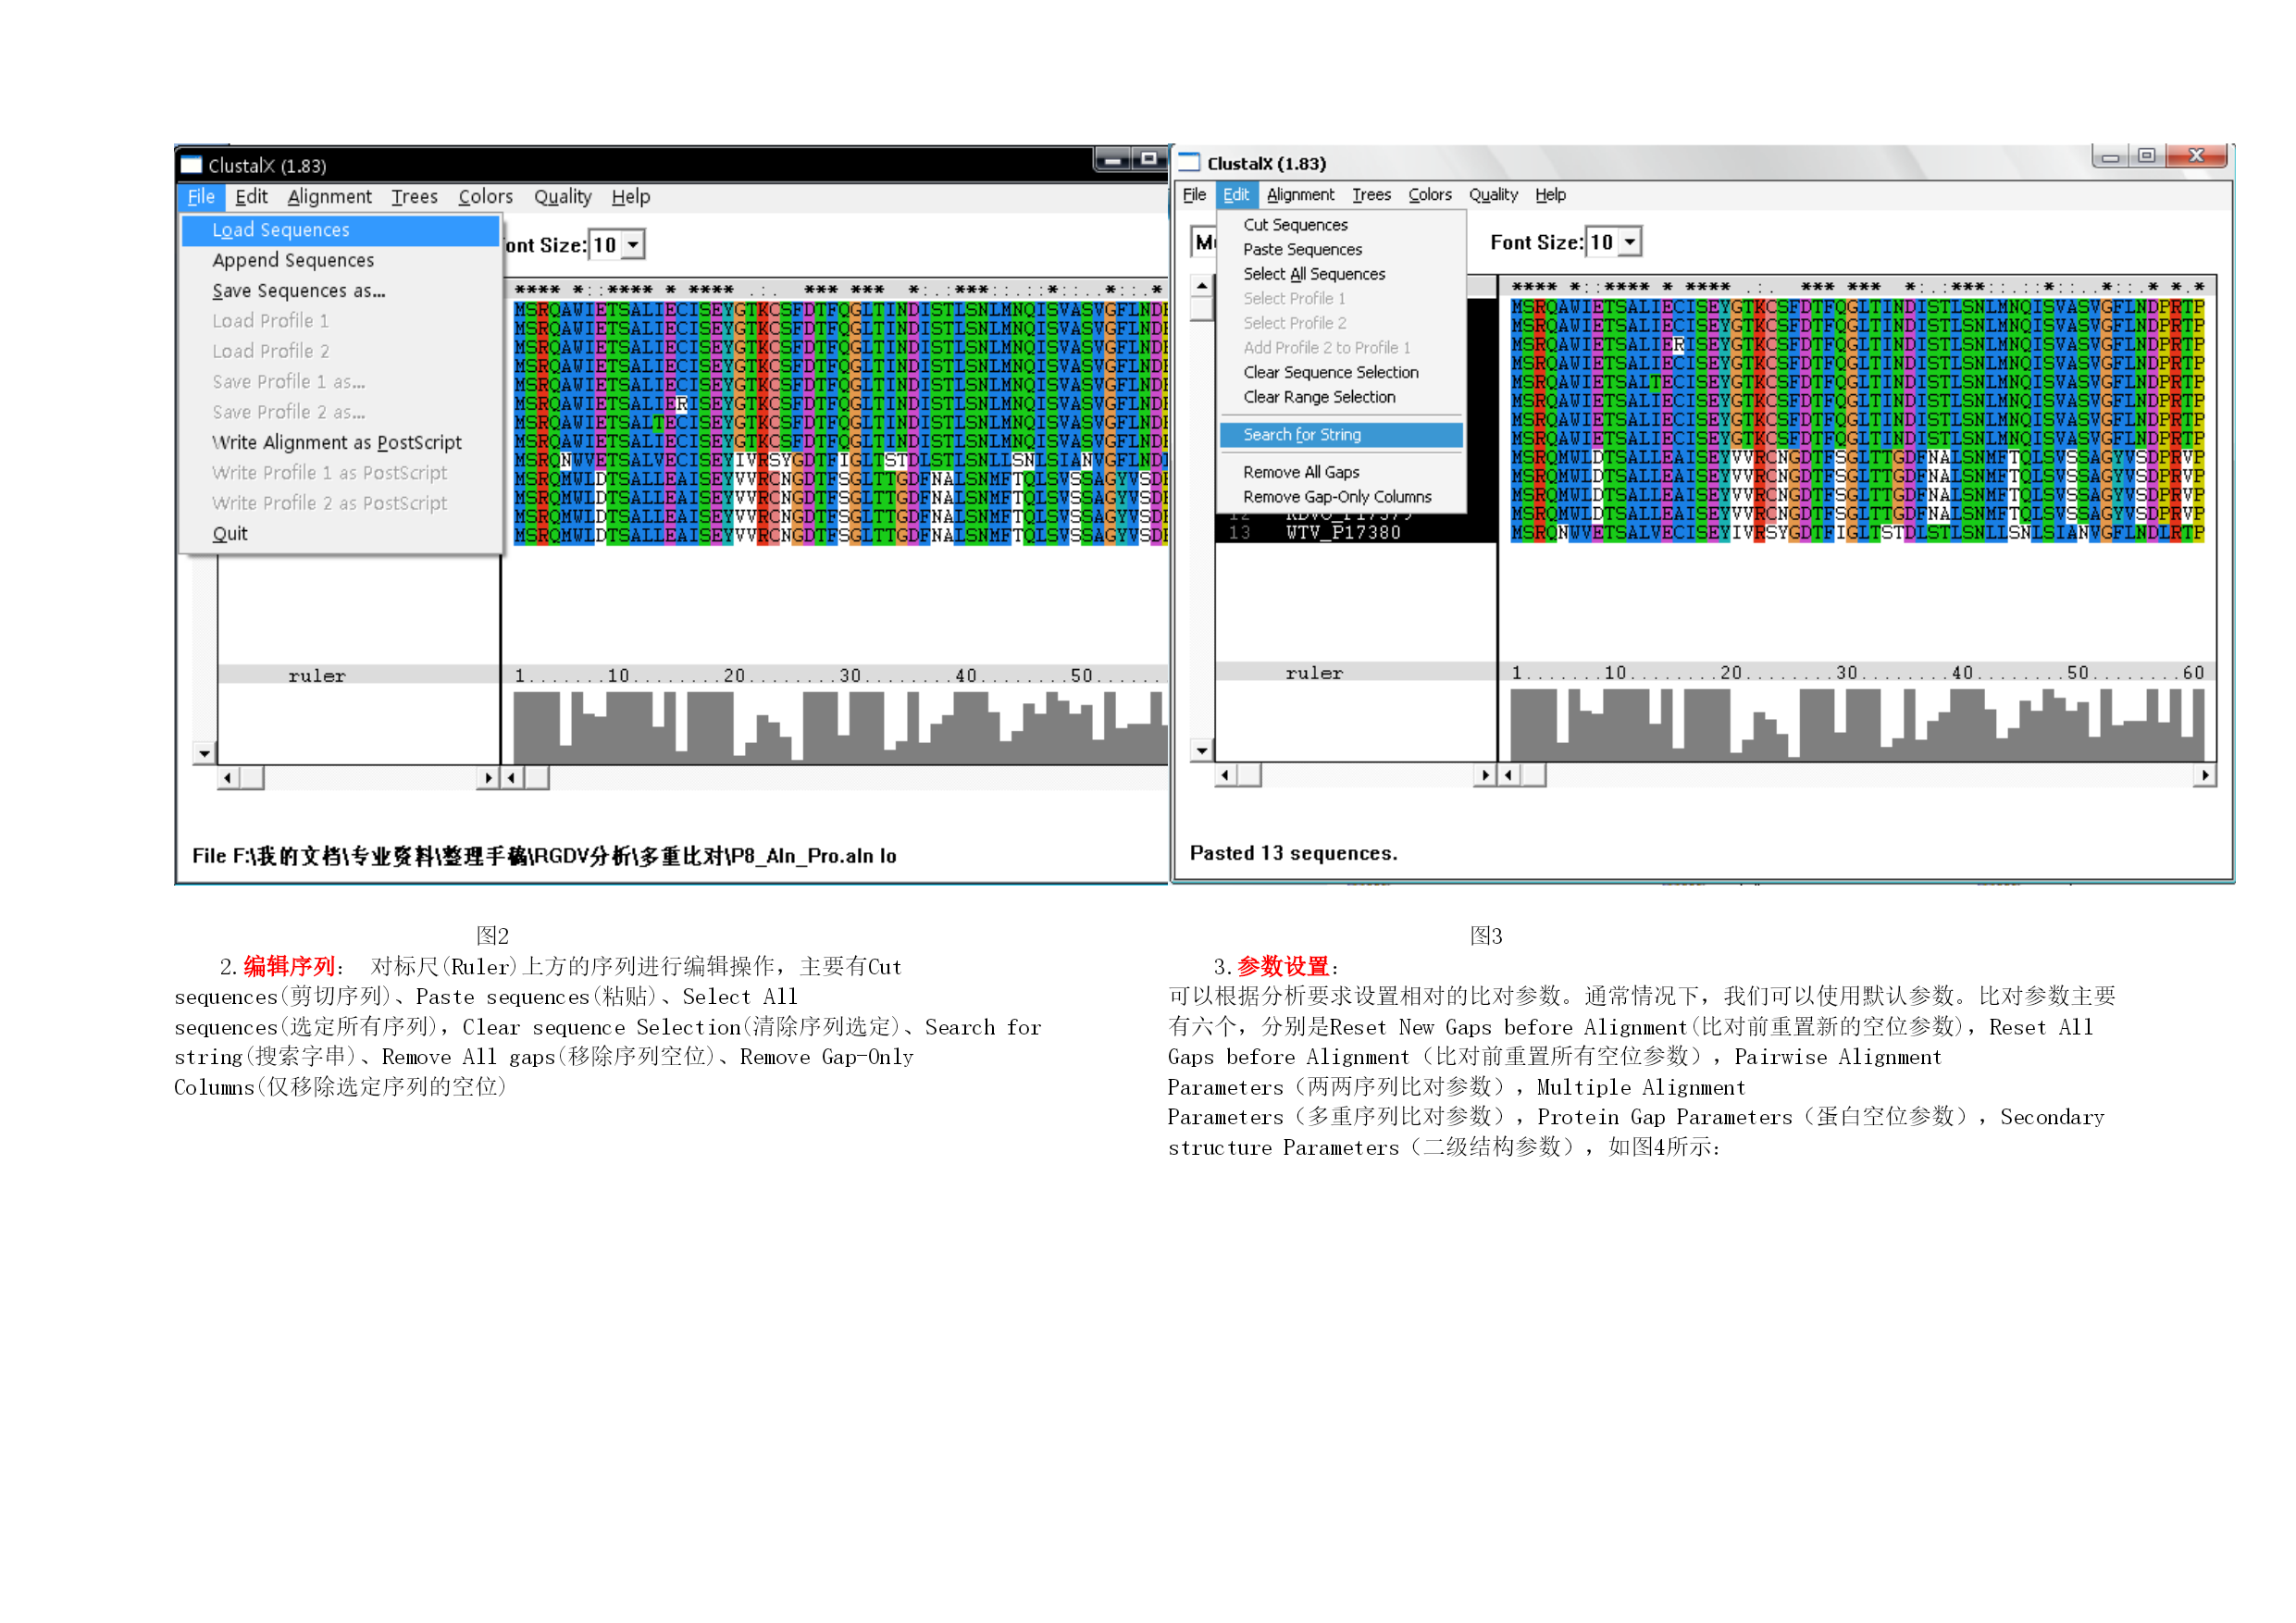
Task: Click right window vertical scroll down arrow
Action: click(1202, 750)
